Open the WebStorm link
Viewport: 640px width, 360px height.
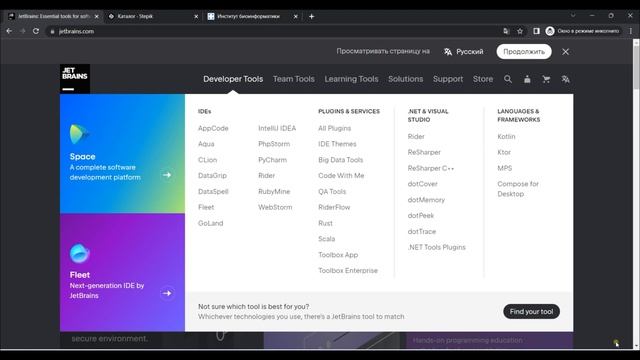pos(275,207)
